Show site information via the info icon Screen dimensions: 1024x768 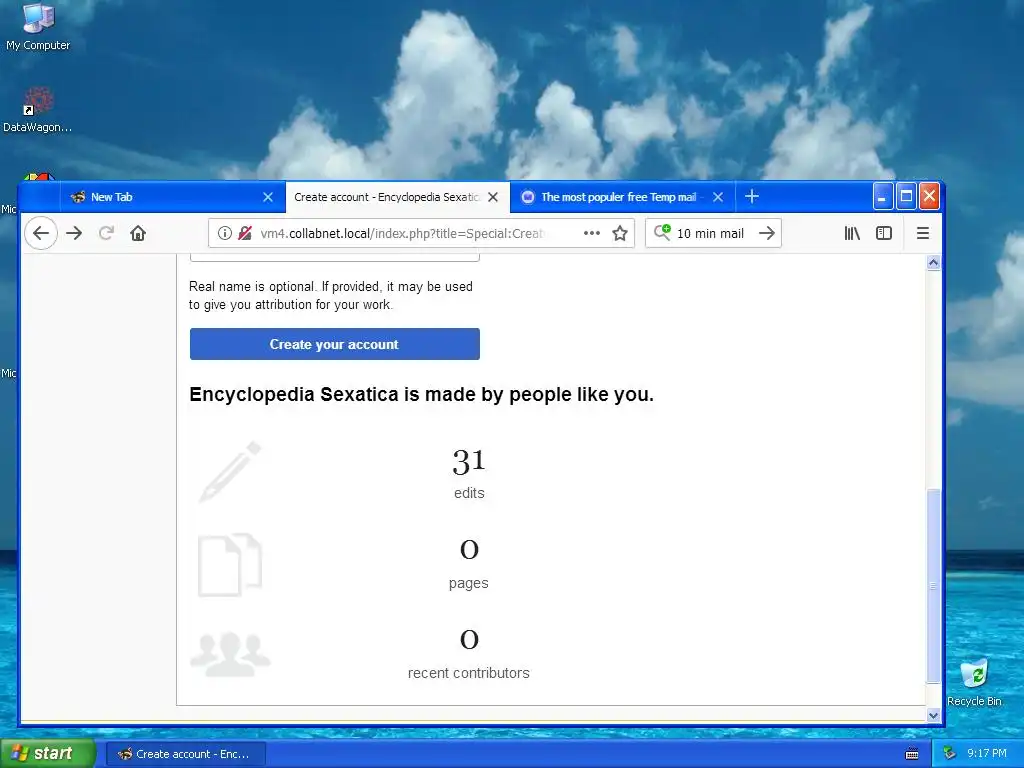225,233
